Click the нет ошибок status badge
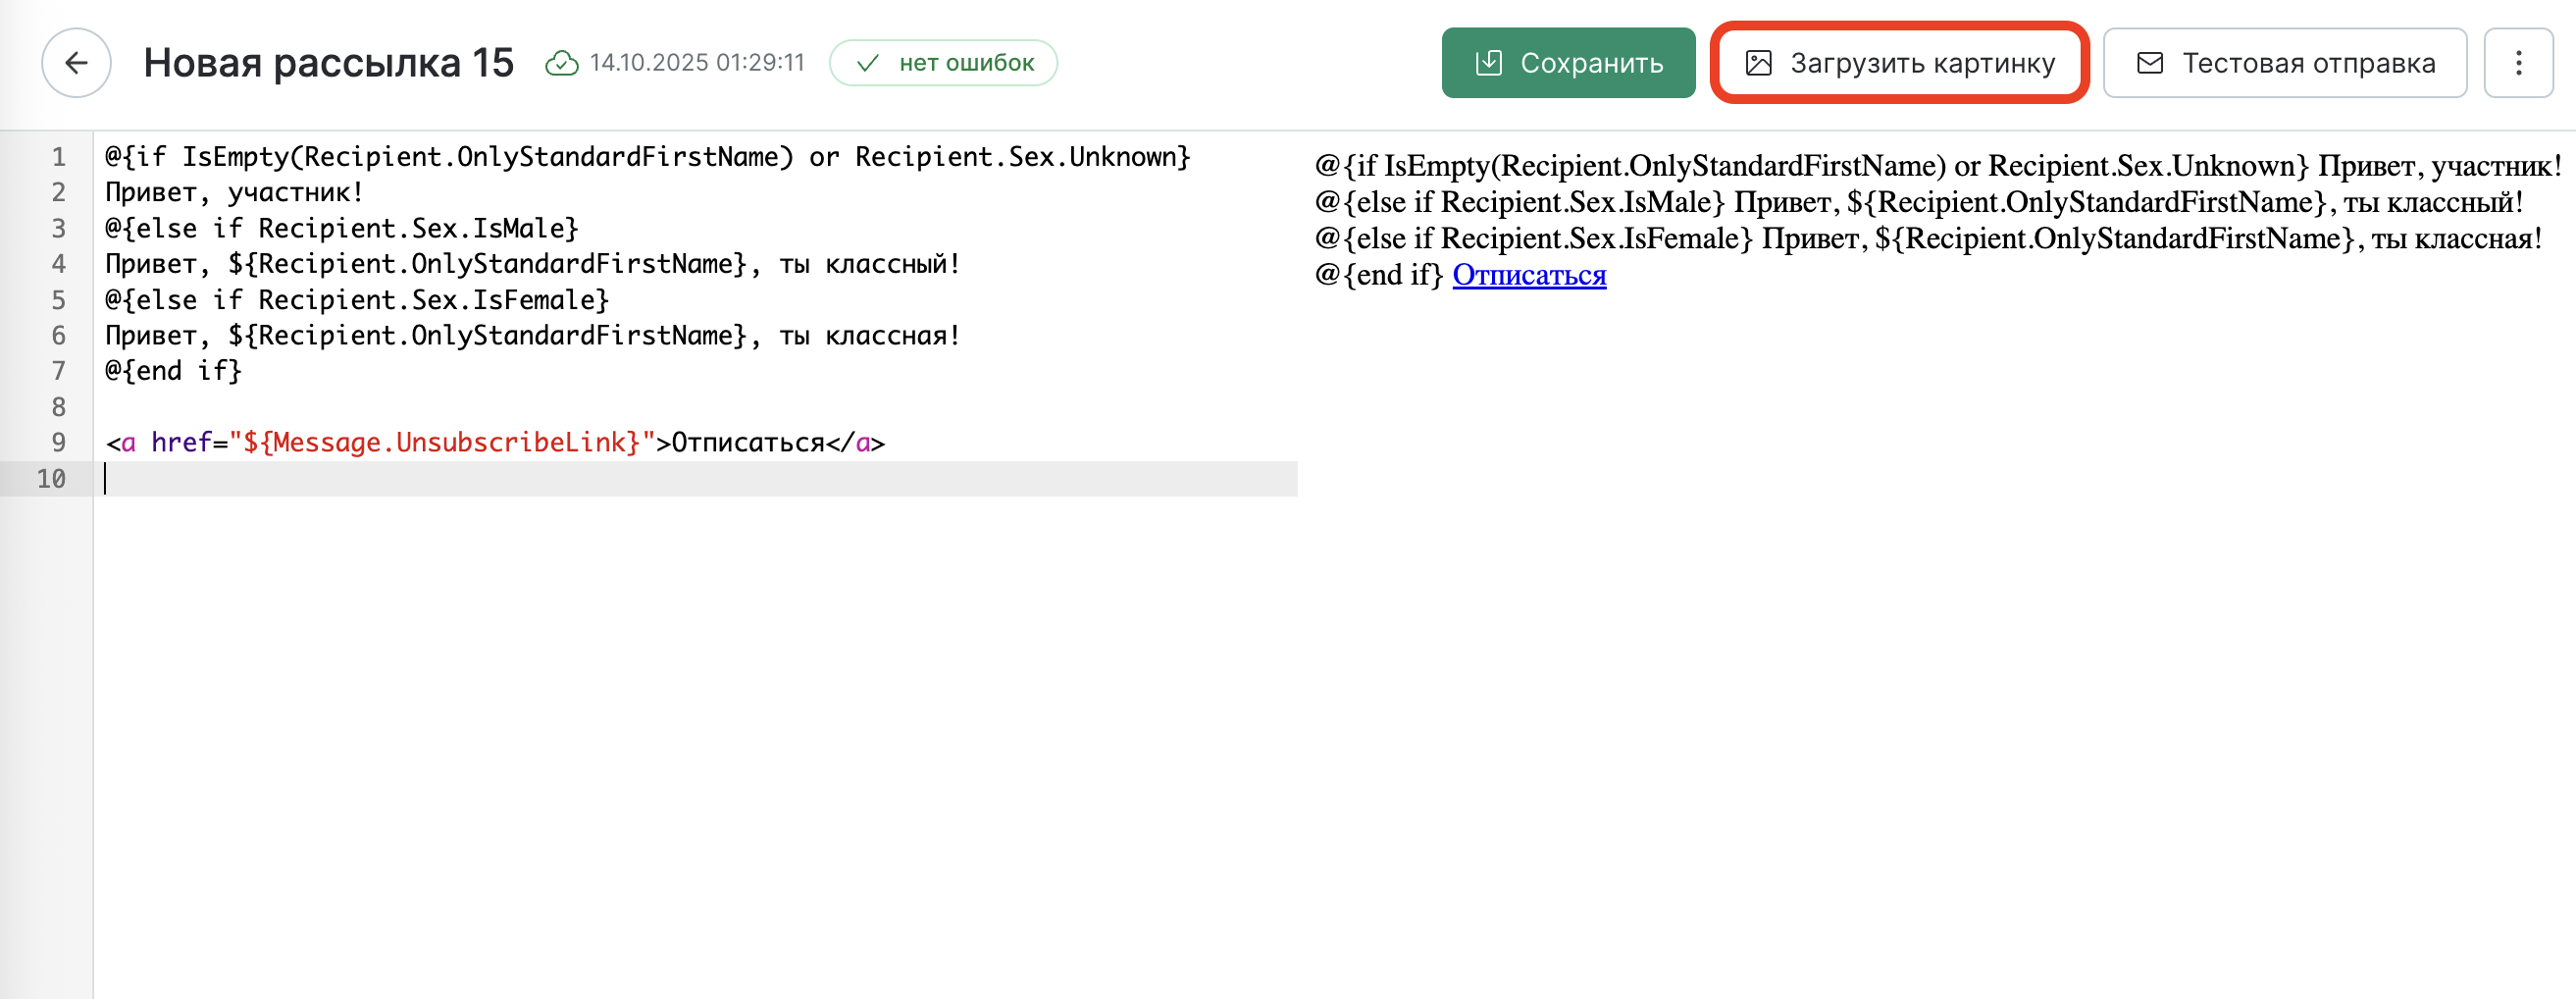Viewport: 2576px width, 999px height. (x=943, y=63)
